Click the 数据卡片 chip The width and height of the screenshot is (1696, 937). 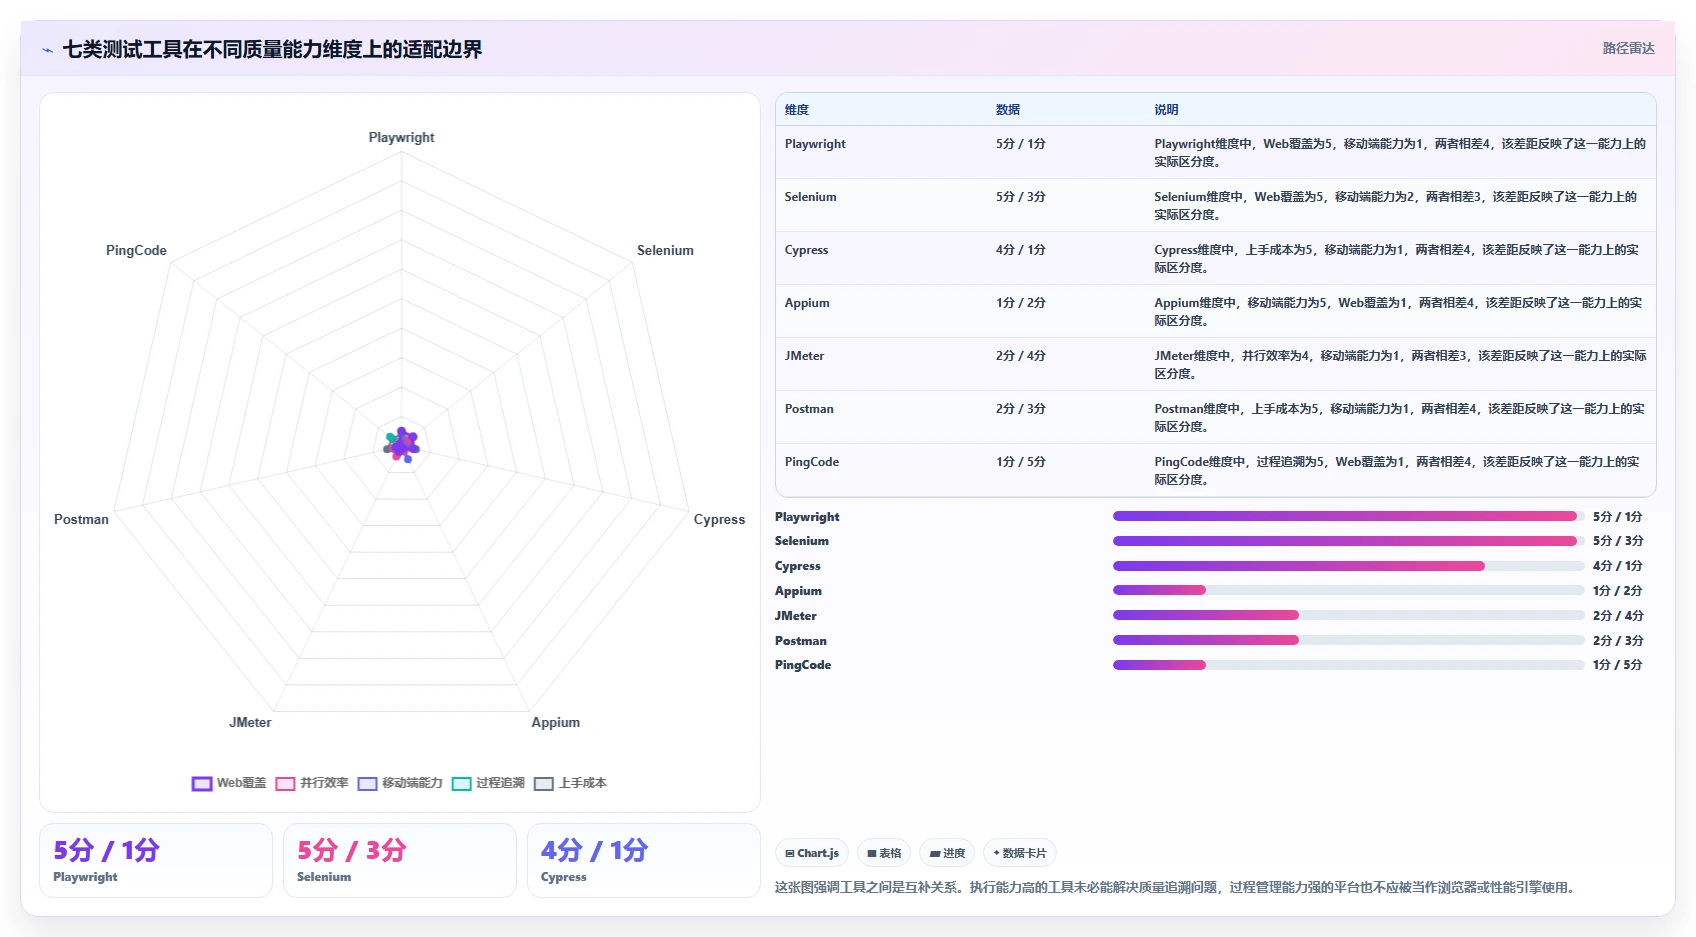pyautogui.click(x=1020, y=853)
